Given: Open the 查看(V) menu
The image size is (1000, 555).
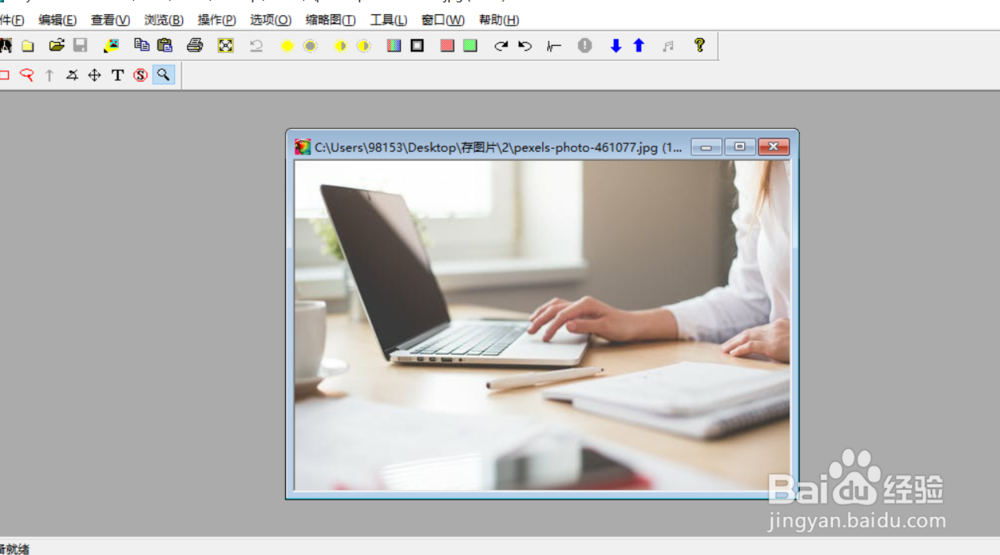Looking at the screenshot, I should 110,20.
